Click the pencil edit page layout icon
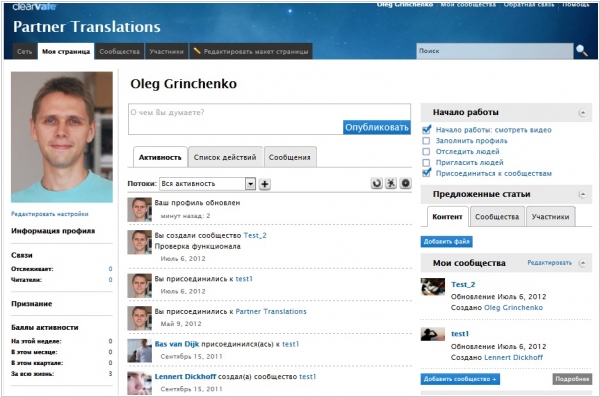600x397 pixels. point(197,51)
